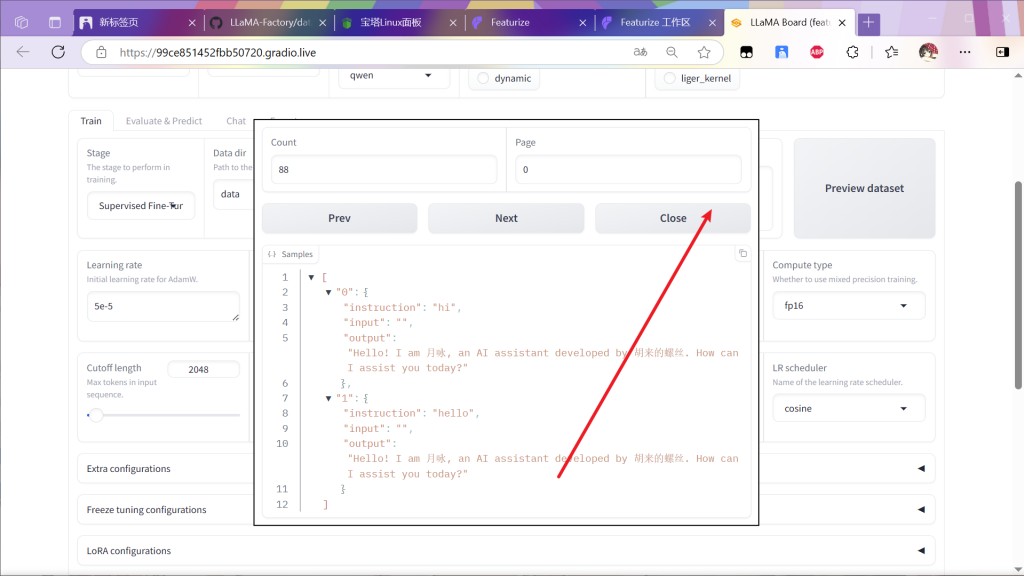This screenshot has width=1024, height=576.
Task: Close the 宝塔Linux面板 tab
Action: (453, 23)
